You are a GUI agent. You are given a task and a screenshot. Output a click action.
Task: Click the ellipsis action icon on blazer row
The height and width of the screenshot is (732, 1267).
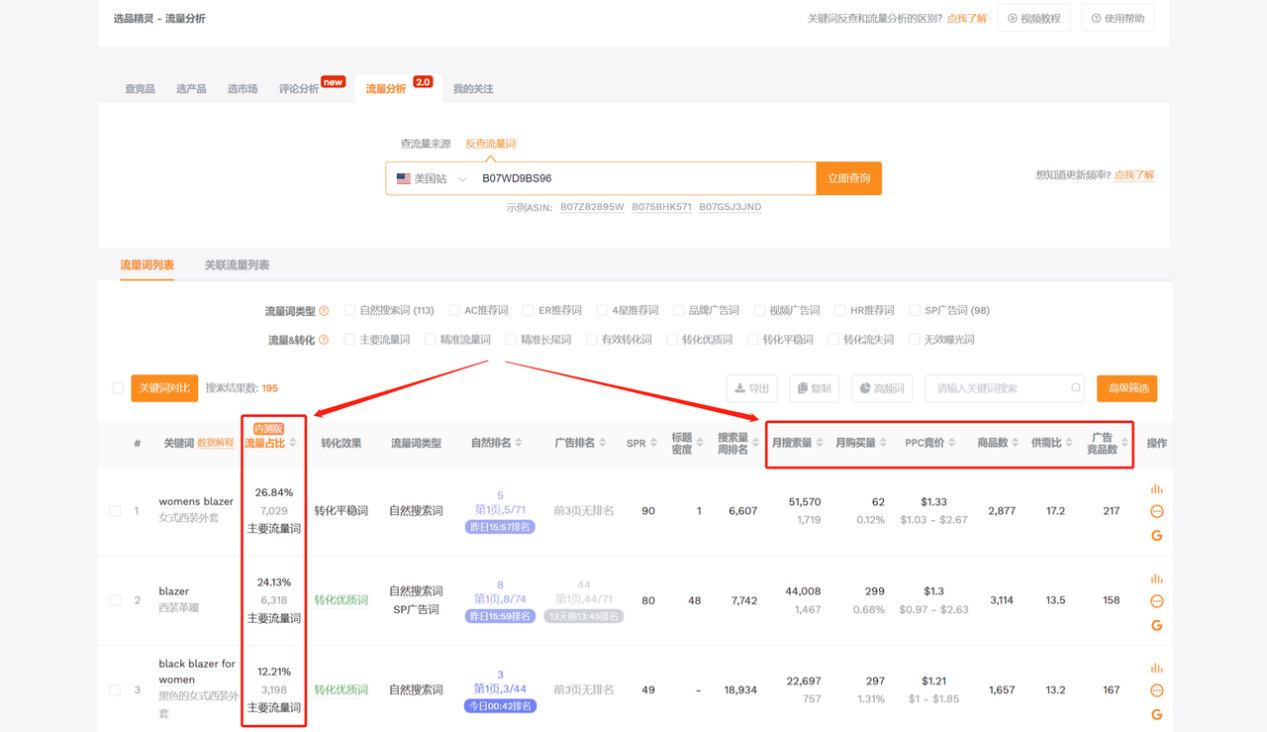click(1157, 601)
